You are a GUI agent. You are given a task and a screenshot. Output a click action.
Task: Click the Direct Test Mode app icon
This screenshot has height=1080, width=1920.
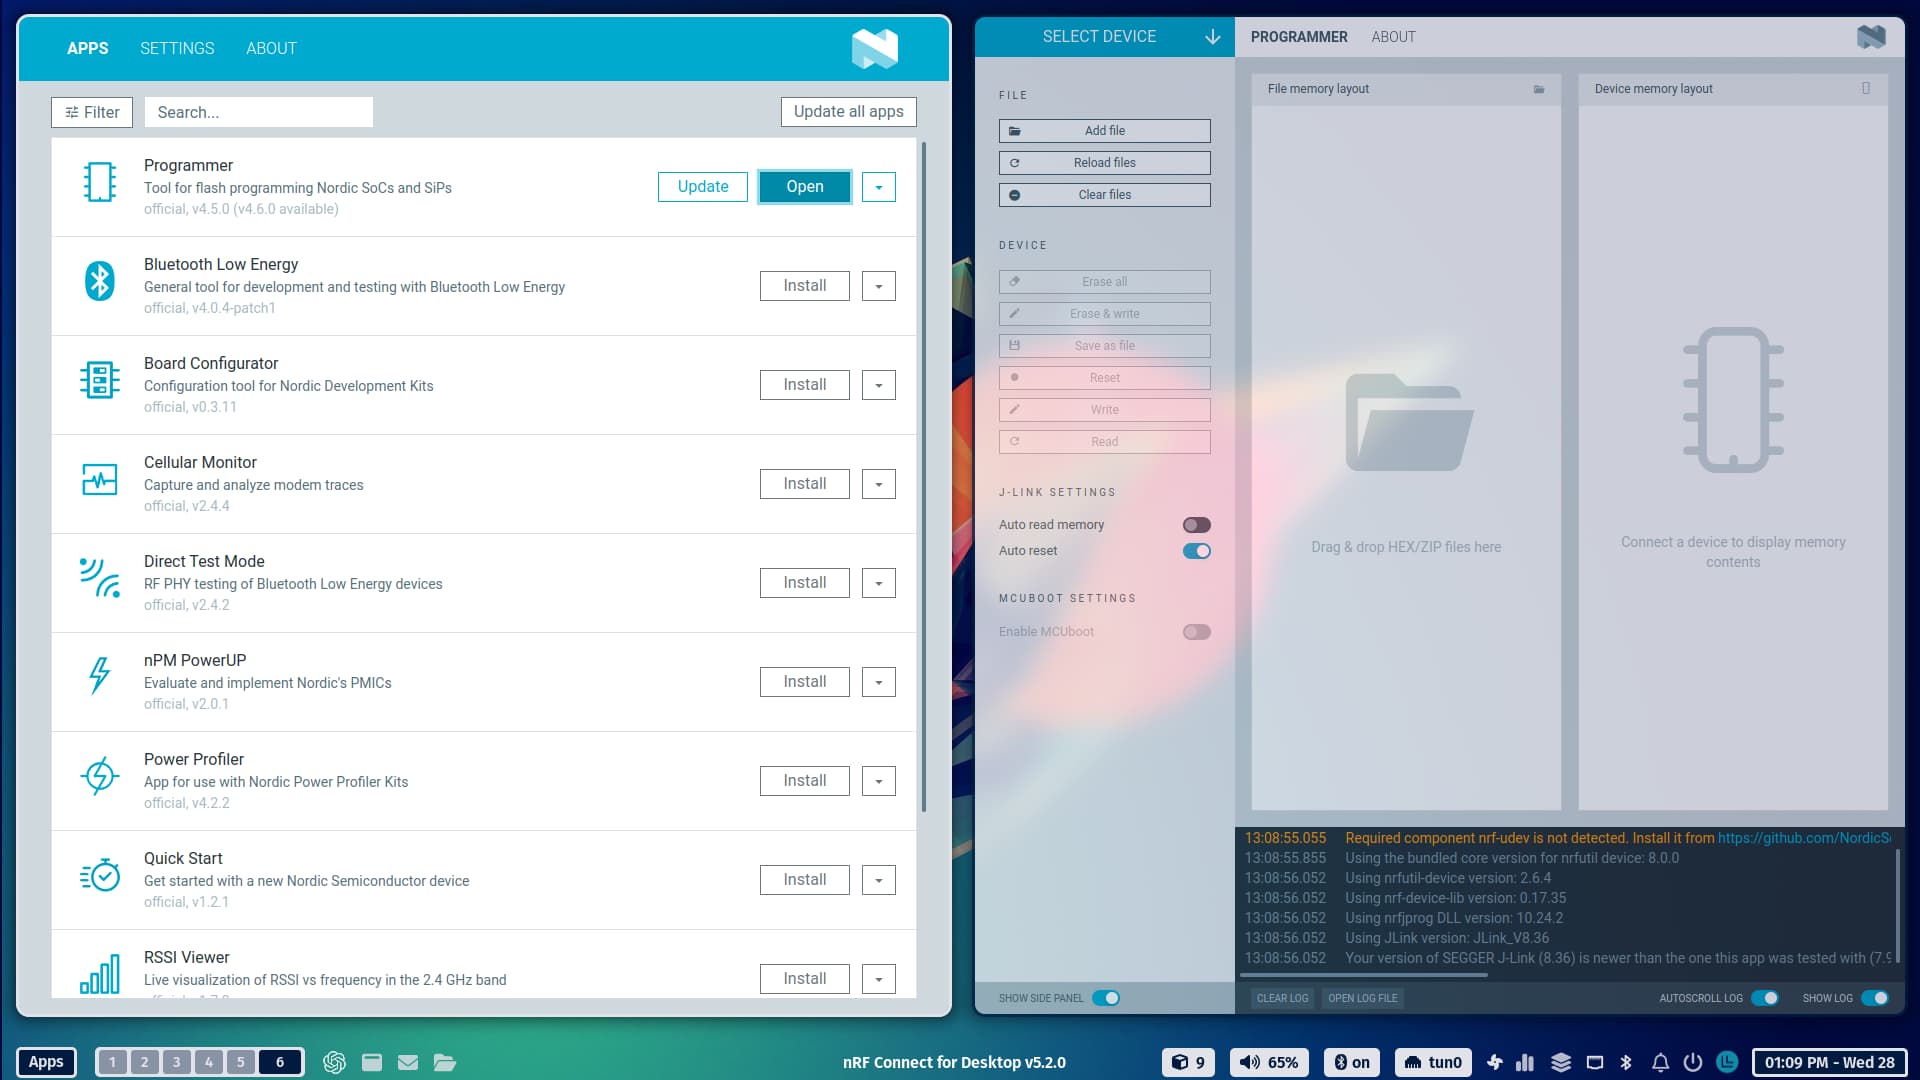tap(100, 578)
